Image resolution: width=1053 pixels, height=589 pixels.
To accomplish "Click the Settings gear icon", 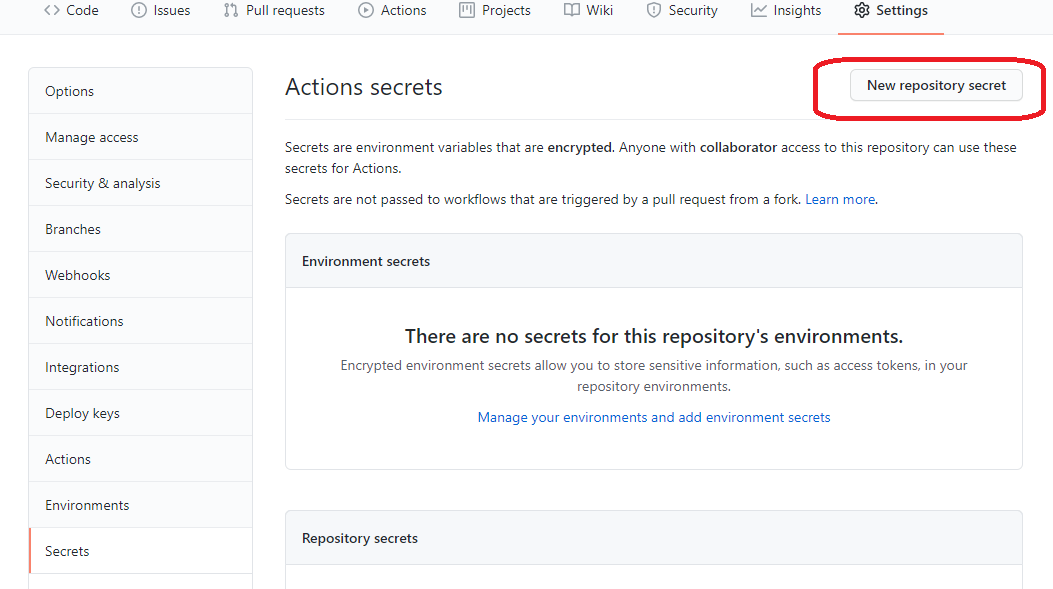I will (x=861, y=10).
